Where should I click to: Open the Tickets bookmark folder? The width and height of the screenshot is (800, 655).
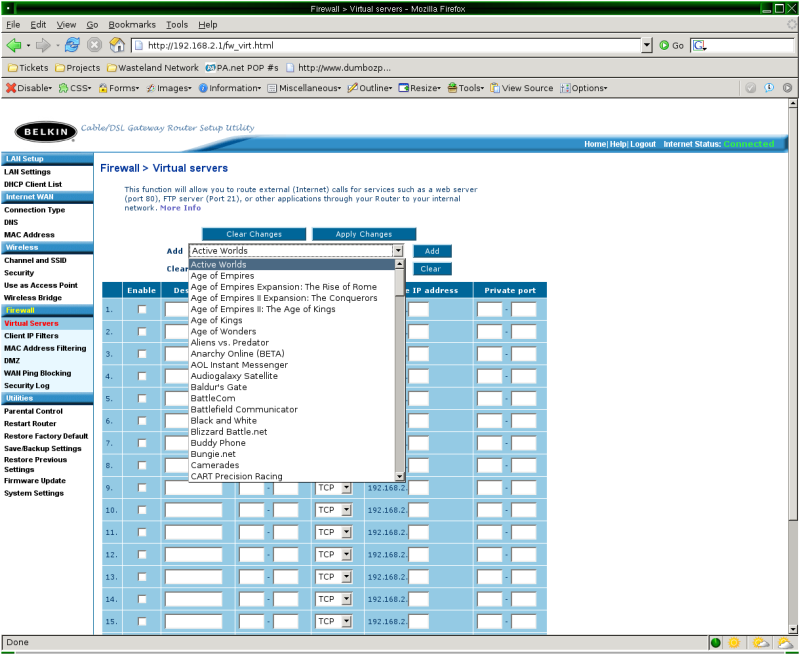(x=28, y=68)
